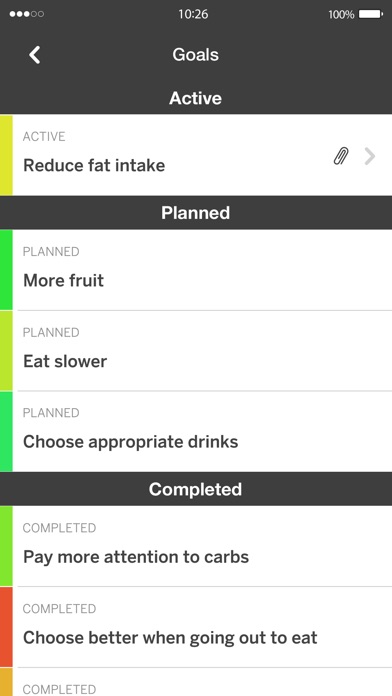Image resolution: width=392 pixels, height=696 pixels.
Task: Tap the Active section header
Action: [x=196, y=98]
